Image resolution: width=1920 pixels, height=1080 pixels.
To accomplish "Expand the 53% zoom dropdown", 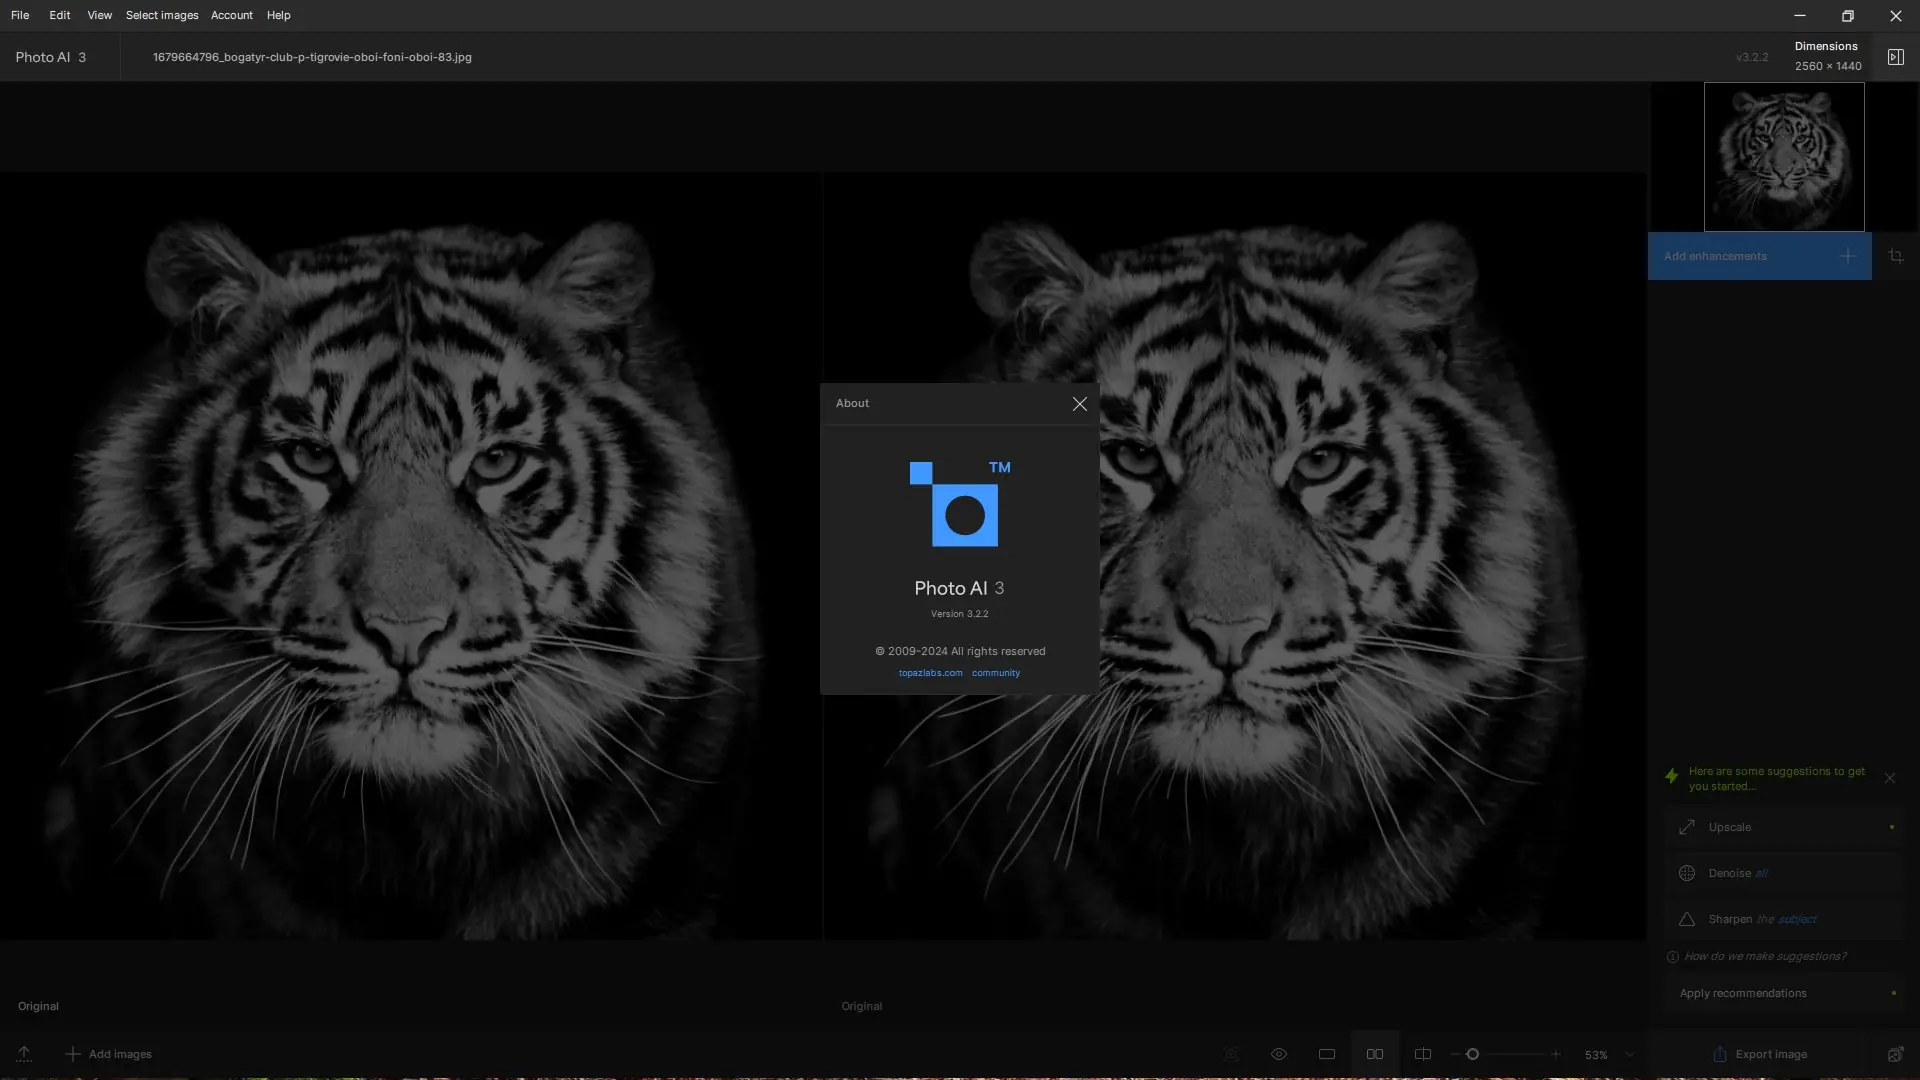I will [1629, 1054].
